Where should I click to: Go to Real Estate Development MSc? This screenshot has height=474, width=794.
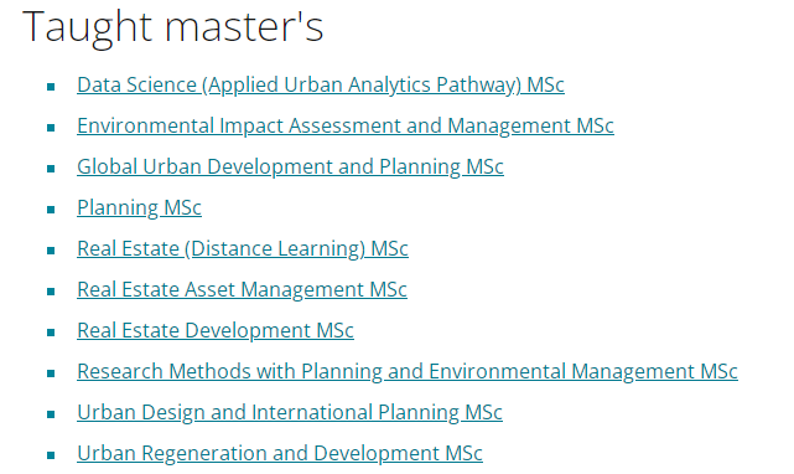[x=215, y=331]
